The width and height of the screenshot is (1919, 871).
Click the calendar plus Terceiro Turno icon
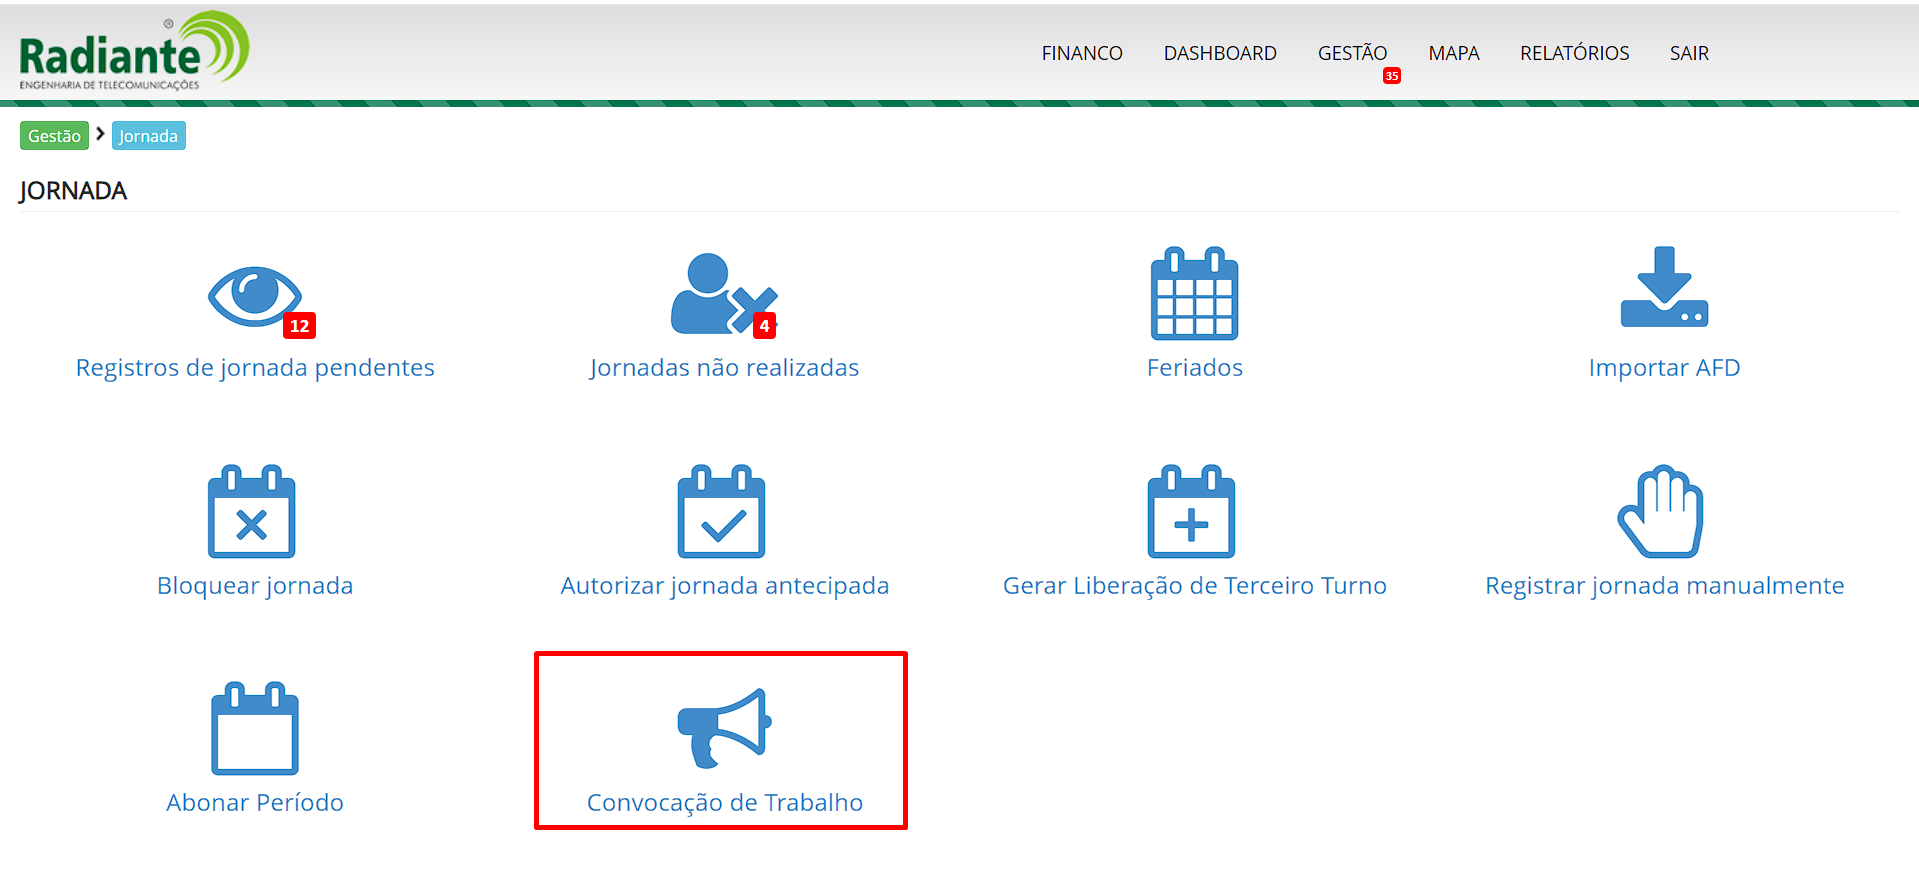(1191, 512)
